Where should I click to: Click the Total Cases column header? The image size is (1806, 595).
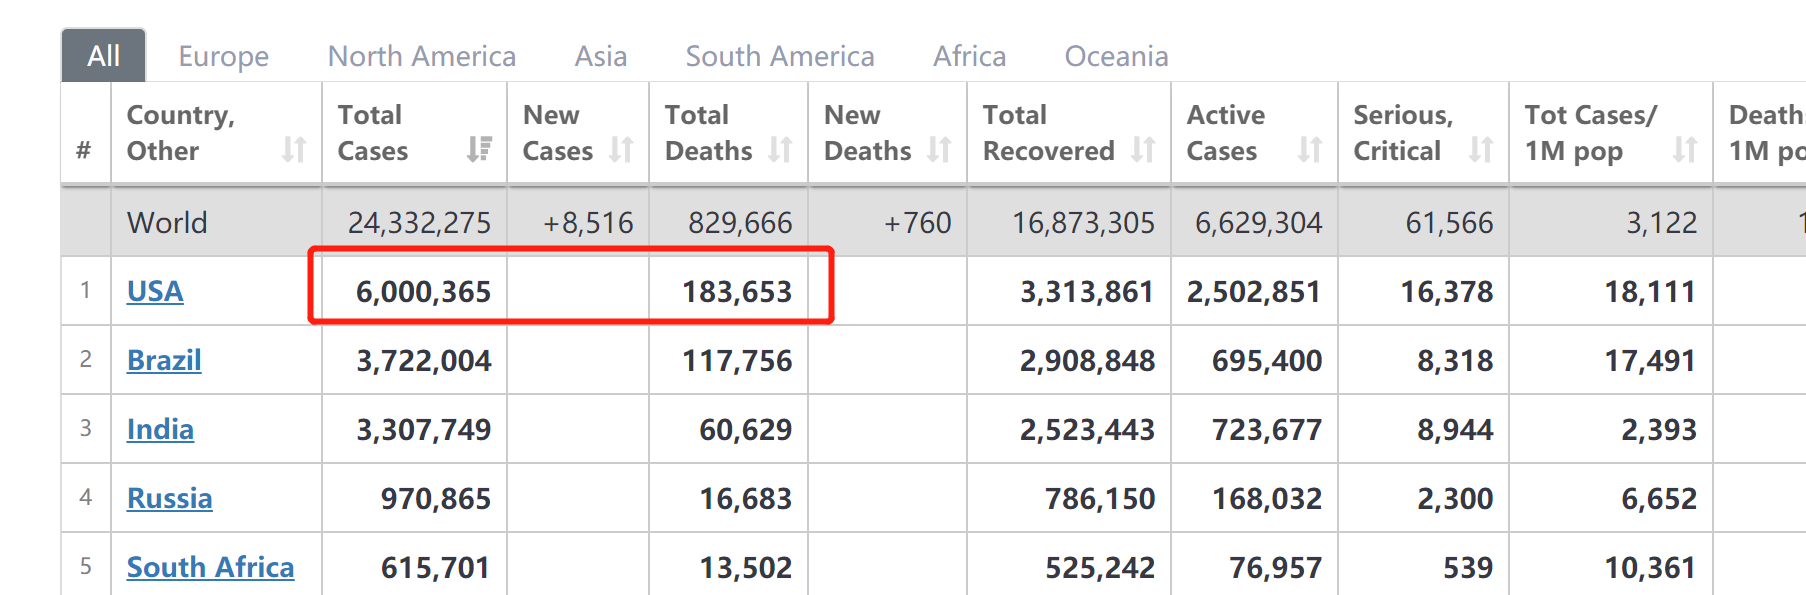pyautogui.click(x=414, y=133)
